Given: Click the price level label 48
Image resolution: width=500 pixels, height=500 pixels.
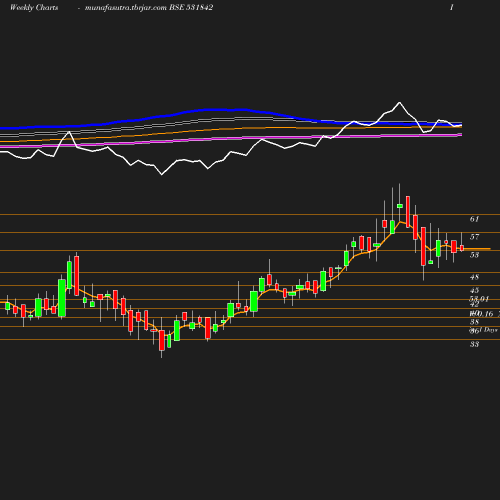Looking at the screenshot, I should [474, 277].
